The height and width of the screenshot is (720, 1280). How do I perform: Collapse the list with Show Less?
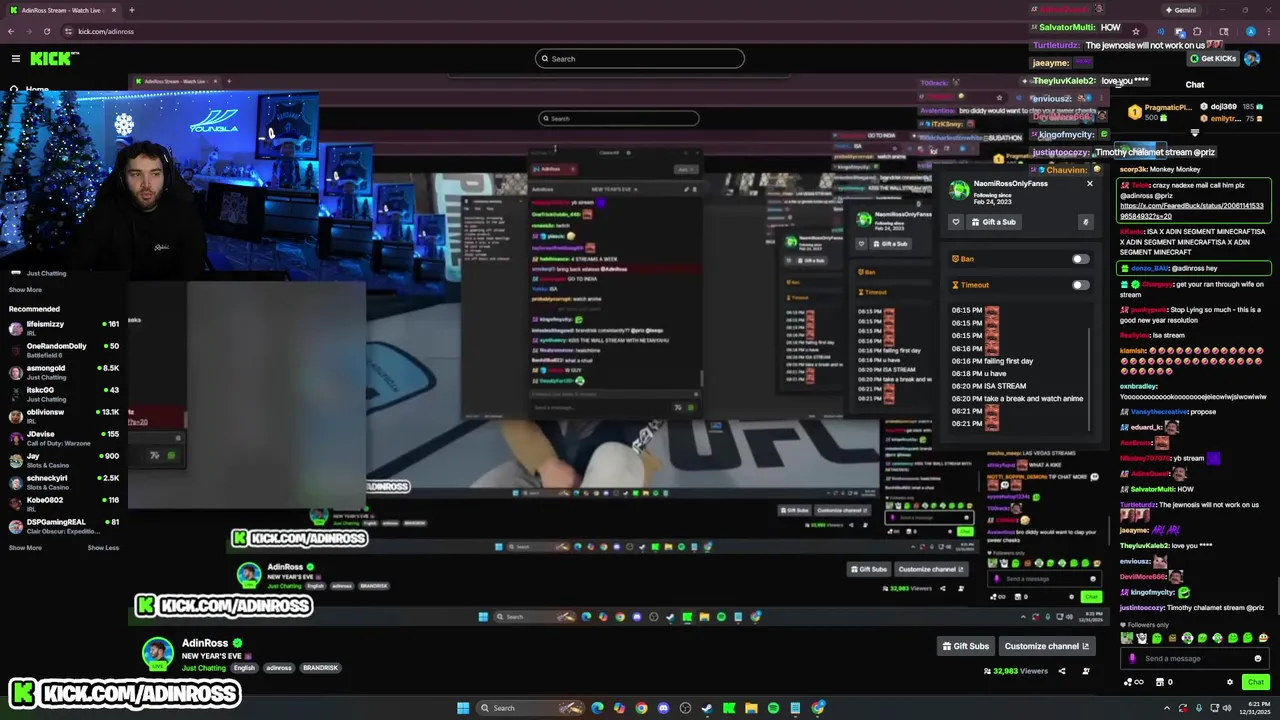coord(103,548)
